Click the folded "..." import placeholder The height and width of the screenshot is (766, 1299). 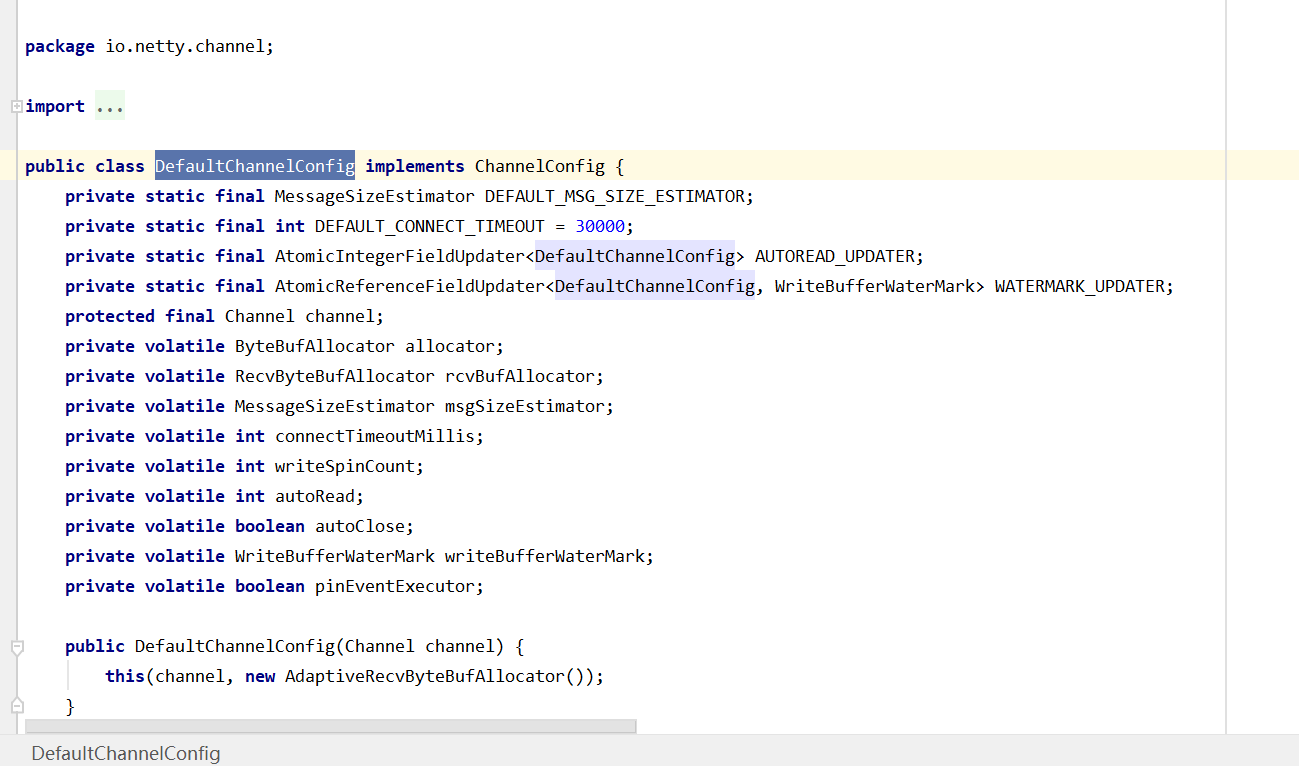tap(110, 106)
